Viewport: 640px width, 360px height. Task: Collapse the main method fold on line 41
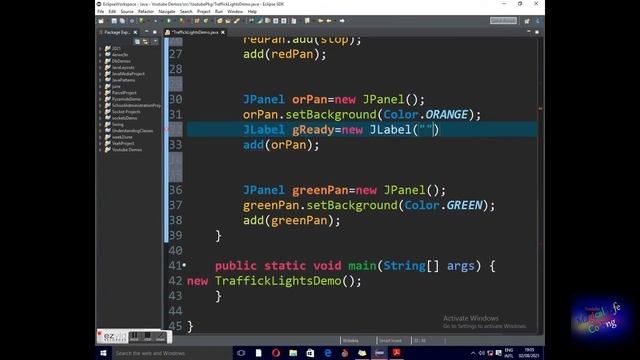184,265
